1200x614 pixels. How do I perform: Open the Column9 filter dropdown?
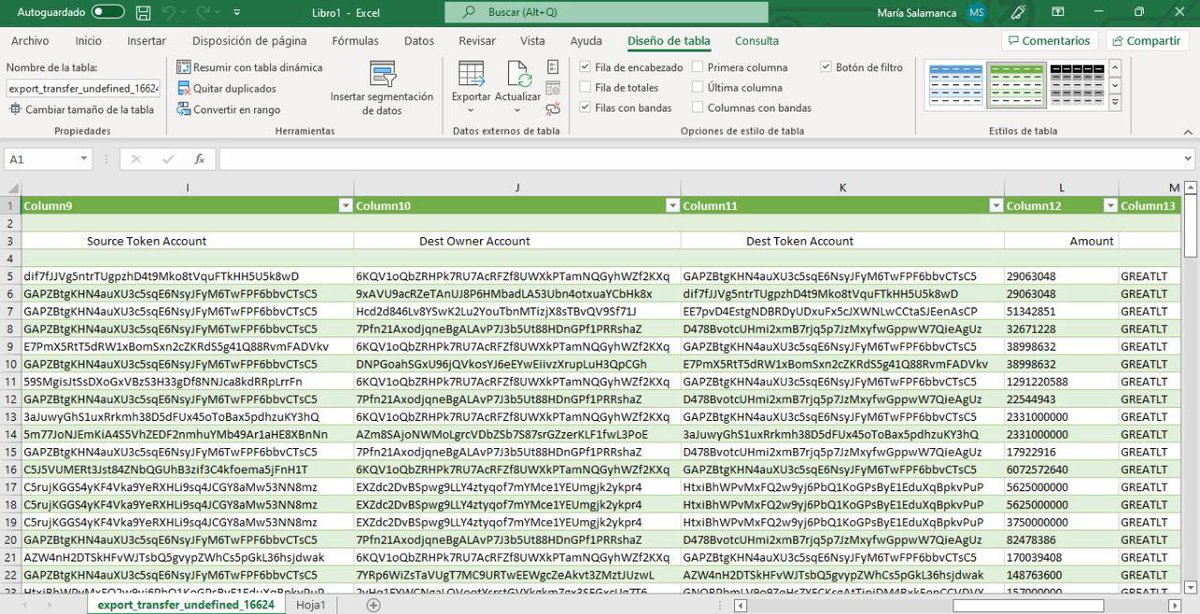click(345, 204)
